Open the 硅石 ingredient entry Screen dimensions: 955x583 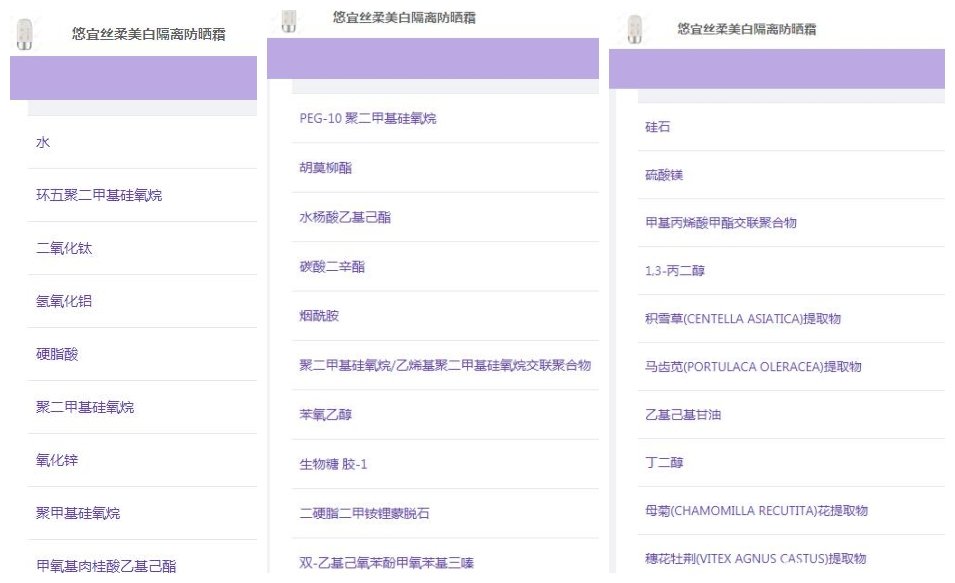(658, 127)
